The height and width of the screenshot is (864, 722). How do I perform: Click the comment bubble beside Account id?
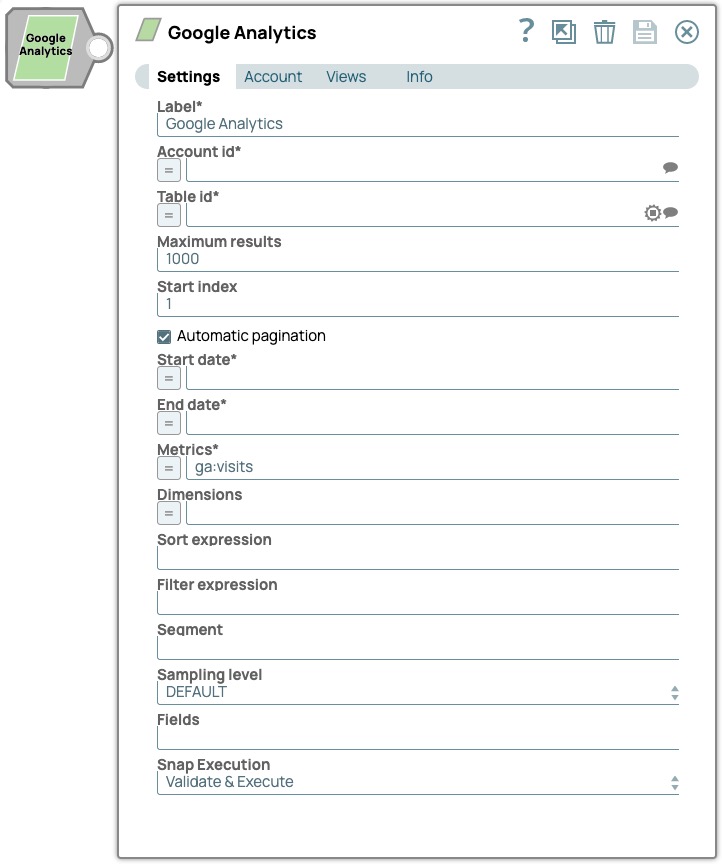671,168
